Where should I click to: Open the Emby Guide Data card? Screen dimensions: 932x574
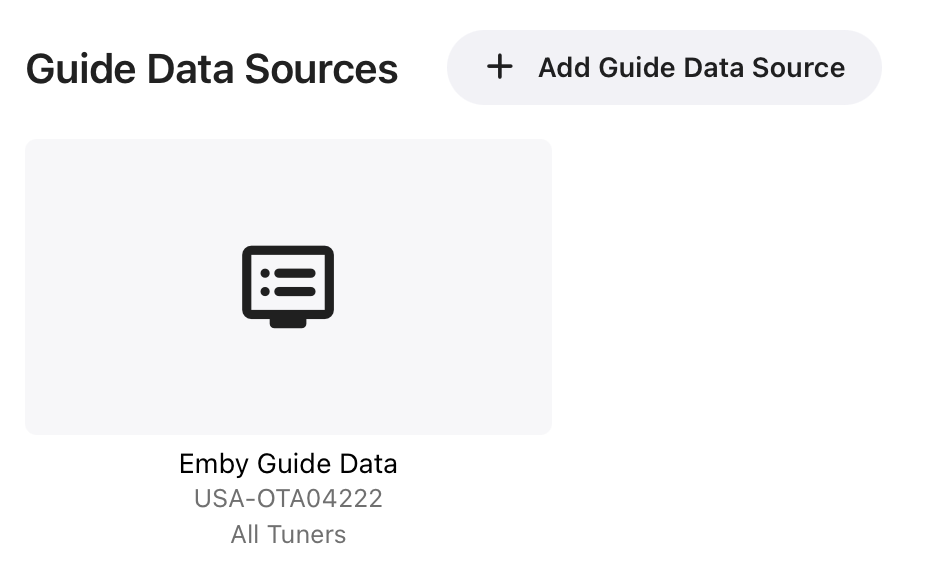coord(288,287)
